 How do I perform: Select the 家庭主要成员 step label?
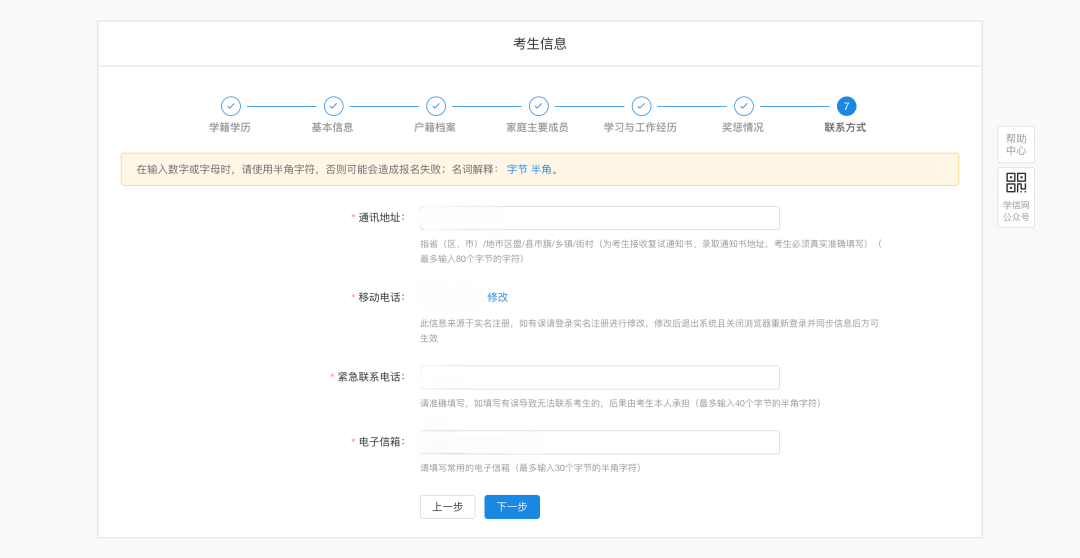[x=537, y=128]
